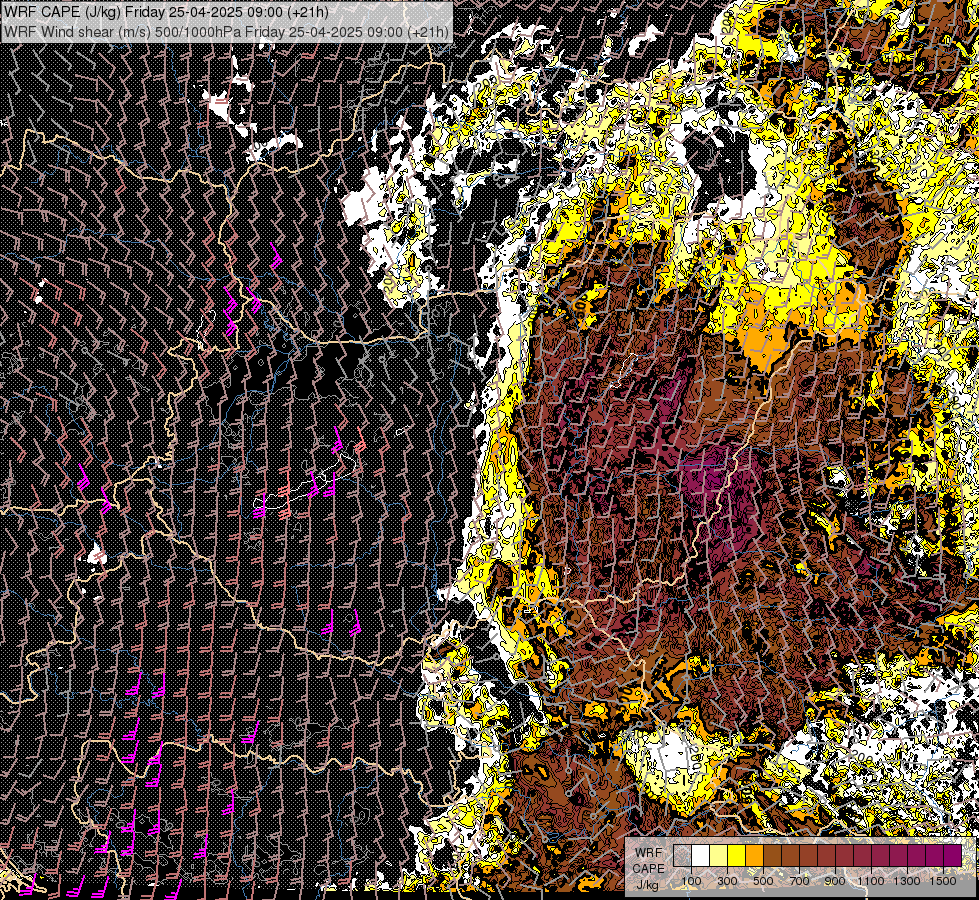Select the pale yellow legend swatch
This screenshot has height=900, width=979.
[719, 855]
